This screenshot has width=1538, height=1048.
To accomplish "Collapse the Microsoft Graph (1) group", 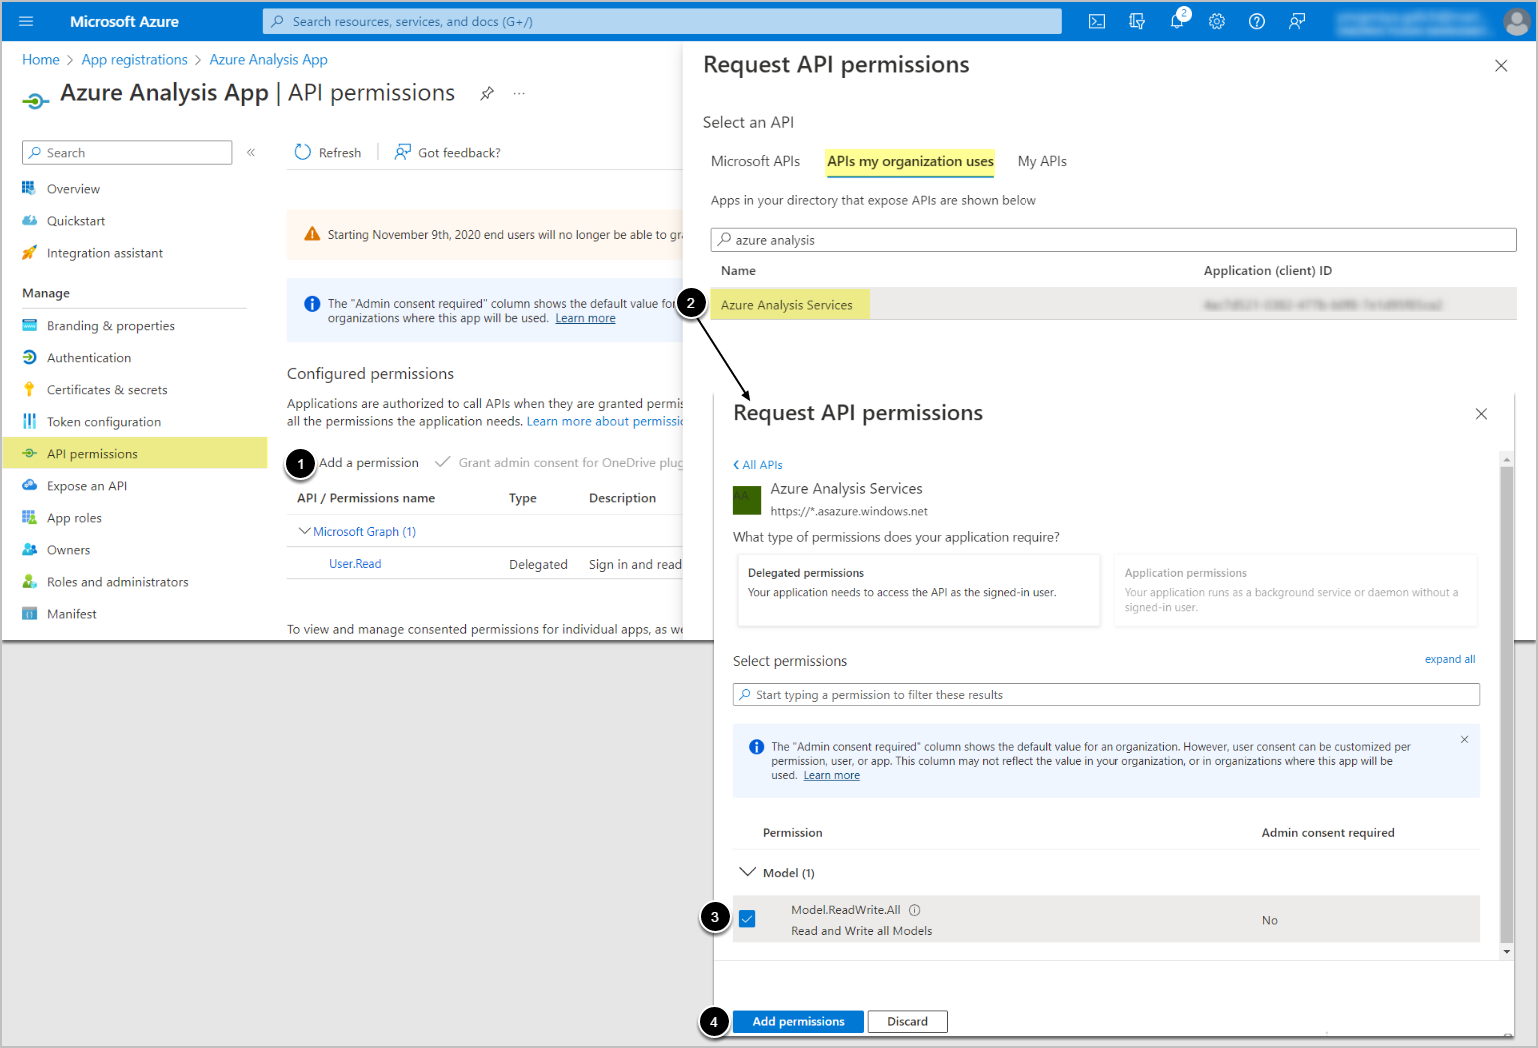I will 304,531.
